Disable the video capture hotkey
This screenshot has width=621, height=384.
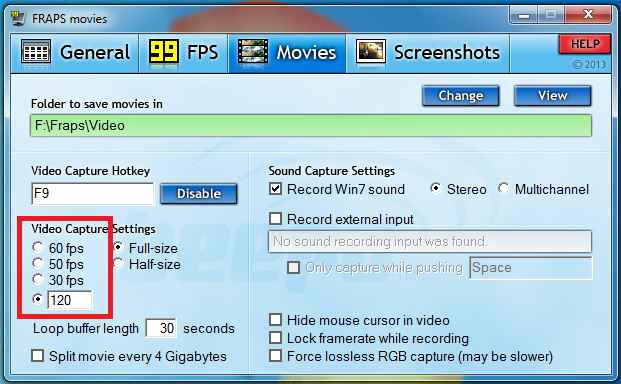click(199, 194)
